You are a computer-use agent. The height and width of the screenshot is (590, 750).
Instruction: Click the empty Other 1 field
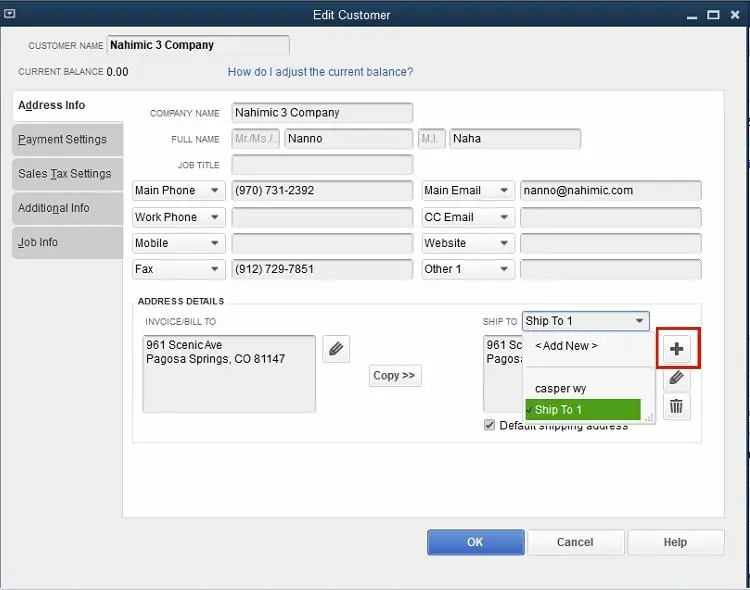coord(611,269)
